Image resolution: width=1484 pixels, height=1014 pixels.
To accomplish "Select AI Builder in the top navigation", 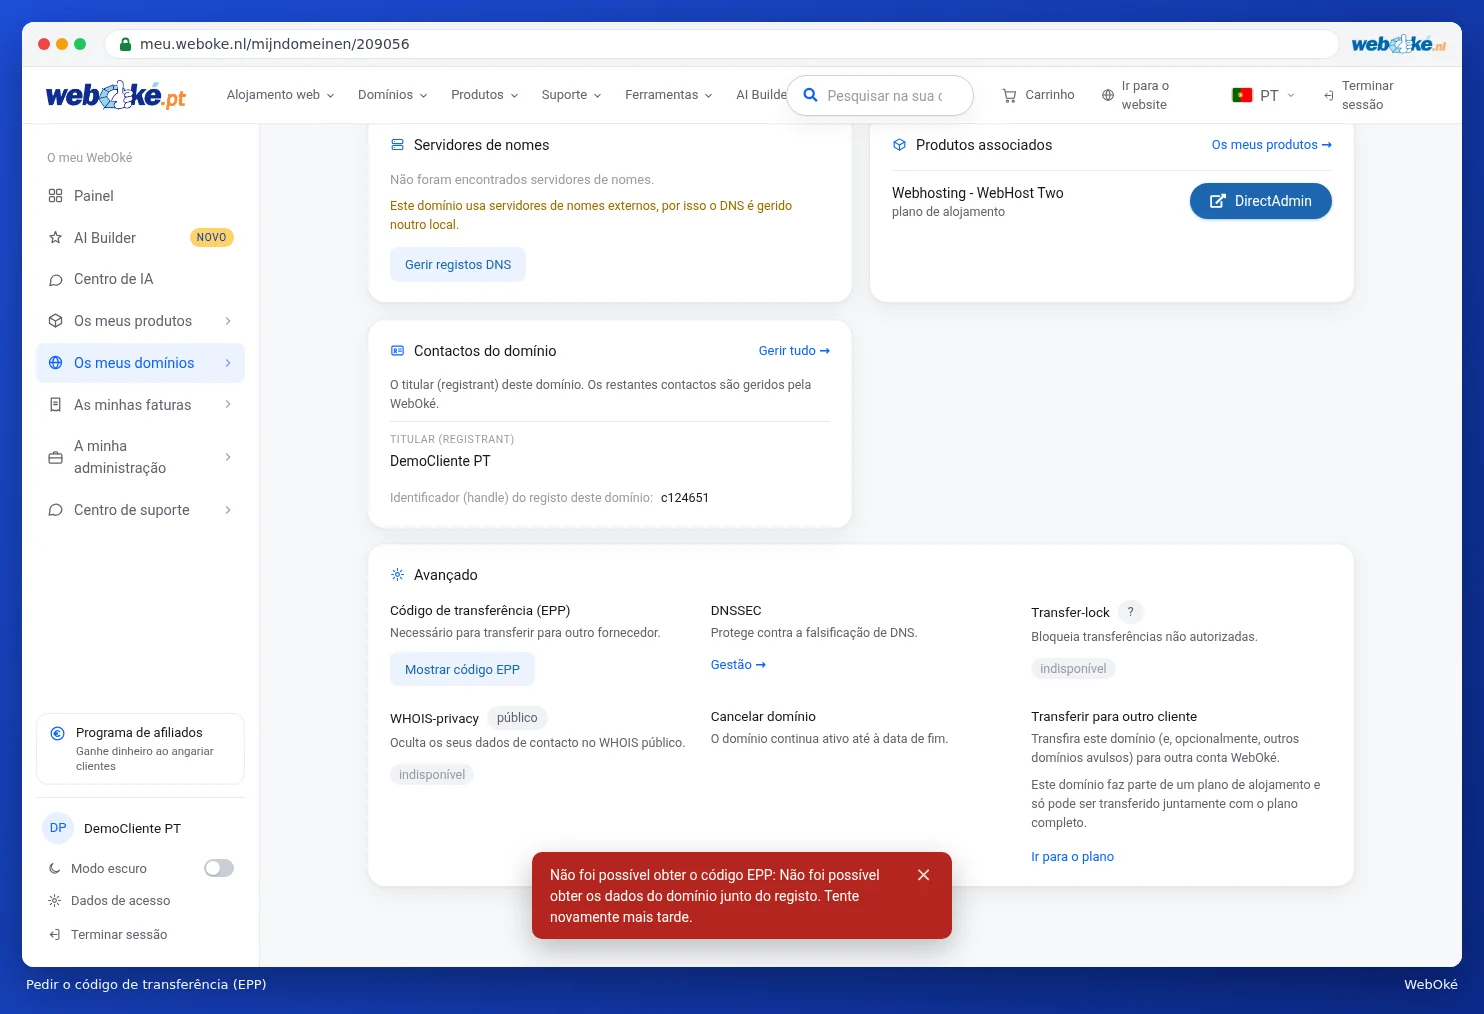I will coord(761,95).
